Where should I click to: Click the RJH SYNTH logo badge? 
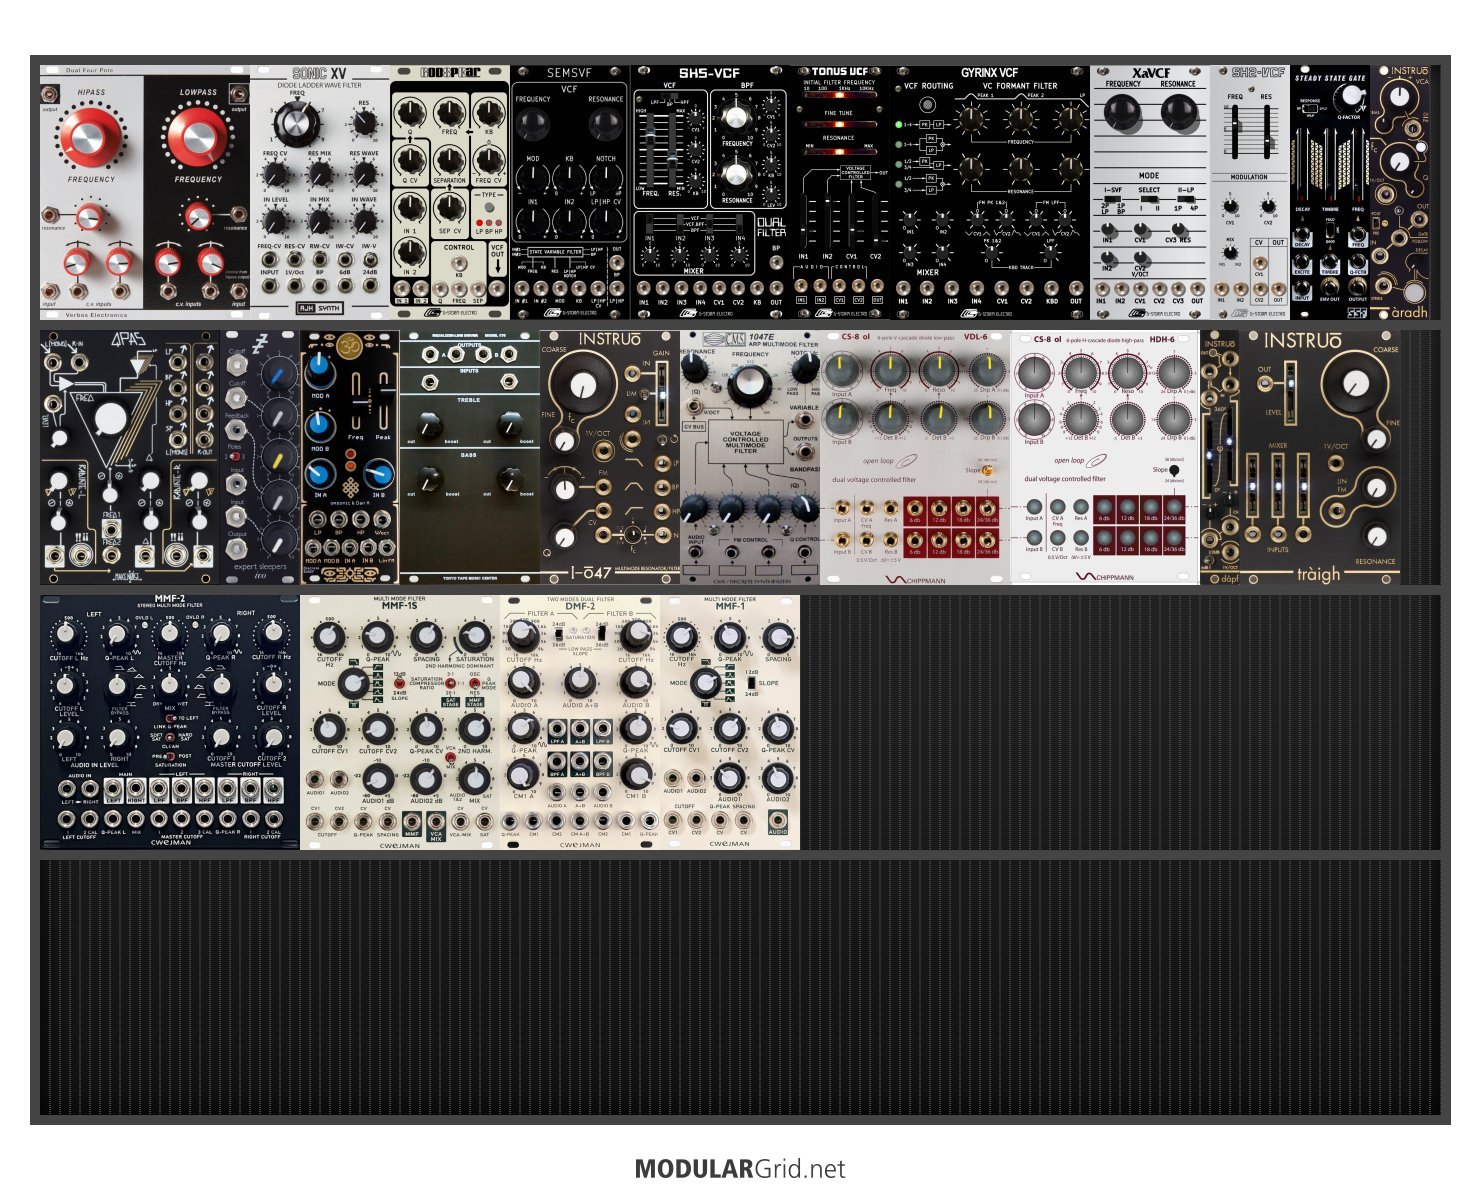tap(319, 308)
